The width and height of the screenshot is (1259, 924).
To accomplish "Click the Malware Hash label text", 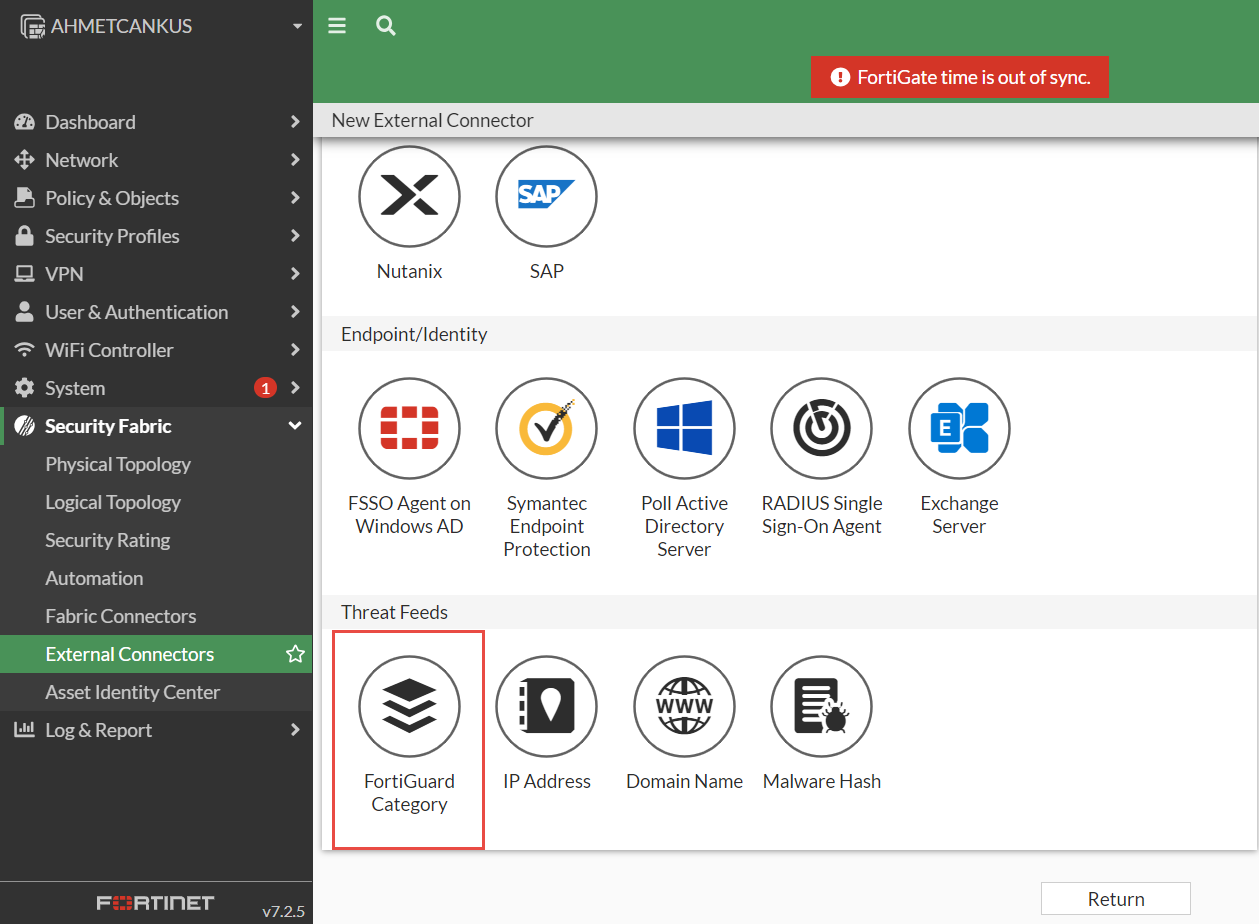I will tap(822, 781).
